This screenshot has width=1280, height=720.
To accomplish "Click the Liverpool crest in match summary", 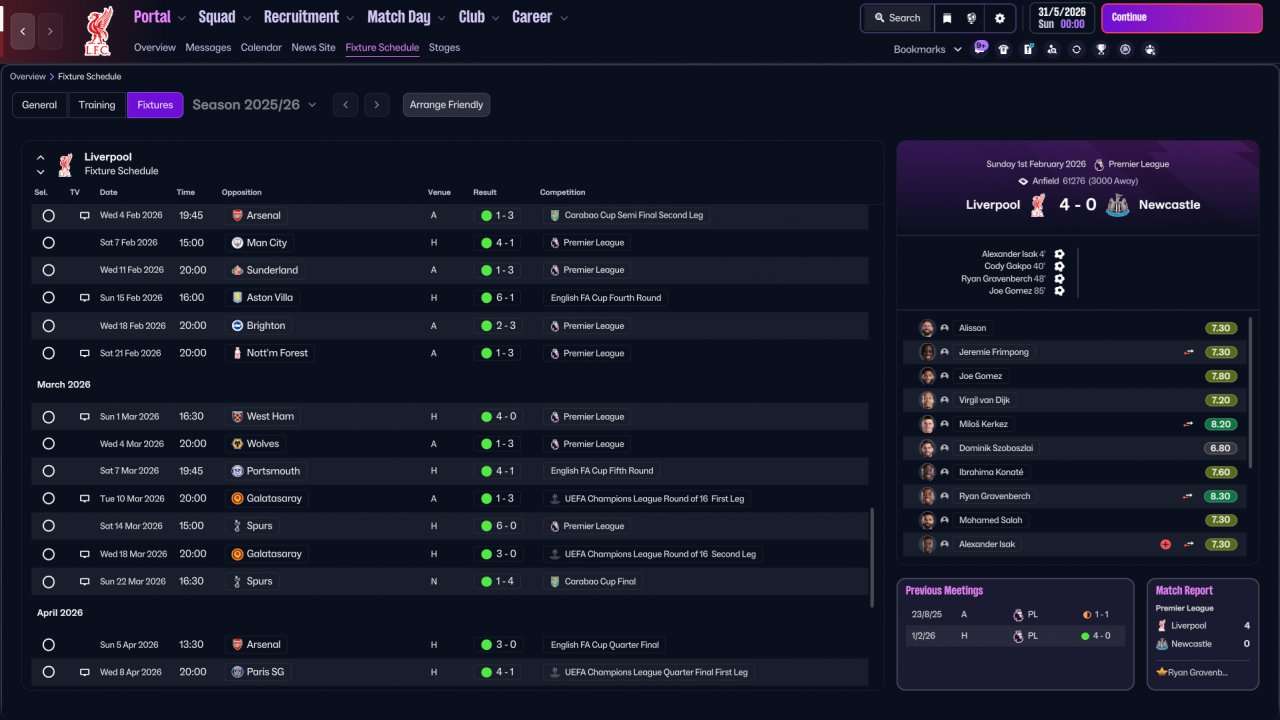I will 1038,205.
